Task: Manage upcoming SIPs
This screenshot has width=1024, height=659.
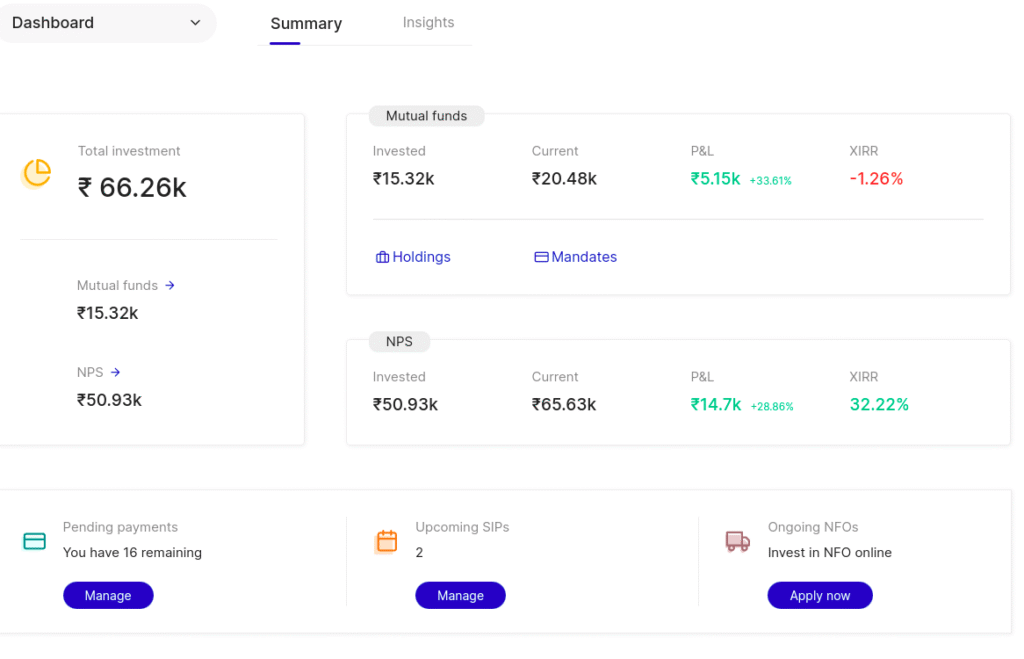Action: click(460, 595)
